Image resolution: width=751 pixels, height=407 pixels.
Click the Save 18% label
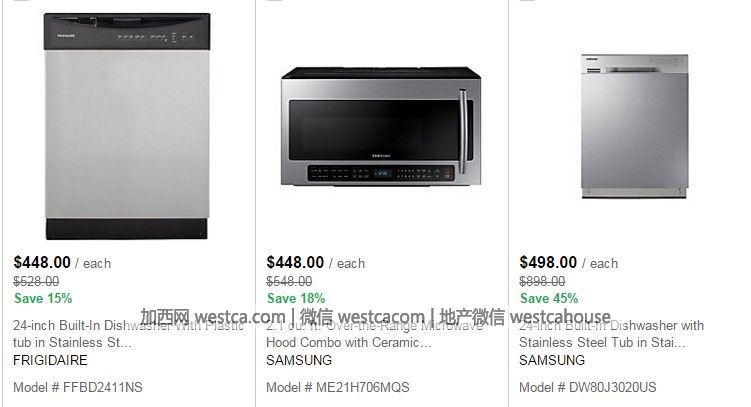coord(296,298)
